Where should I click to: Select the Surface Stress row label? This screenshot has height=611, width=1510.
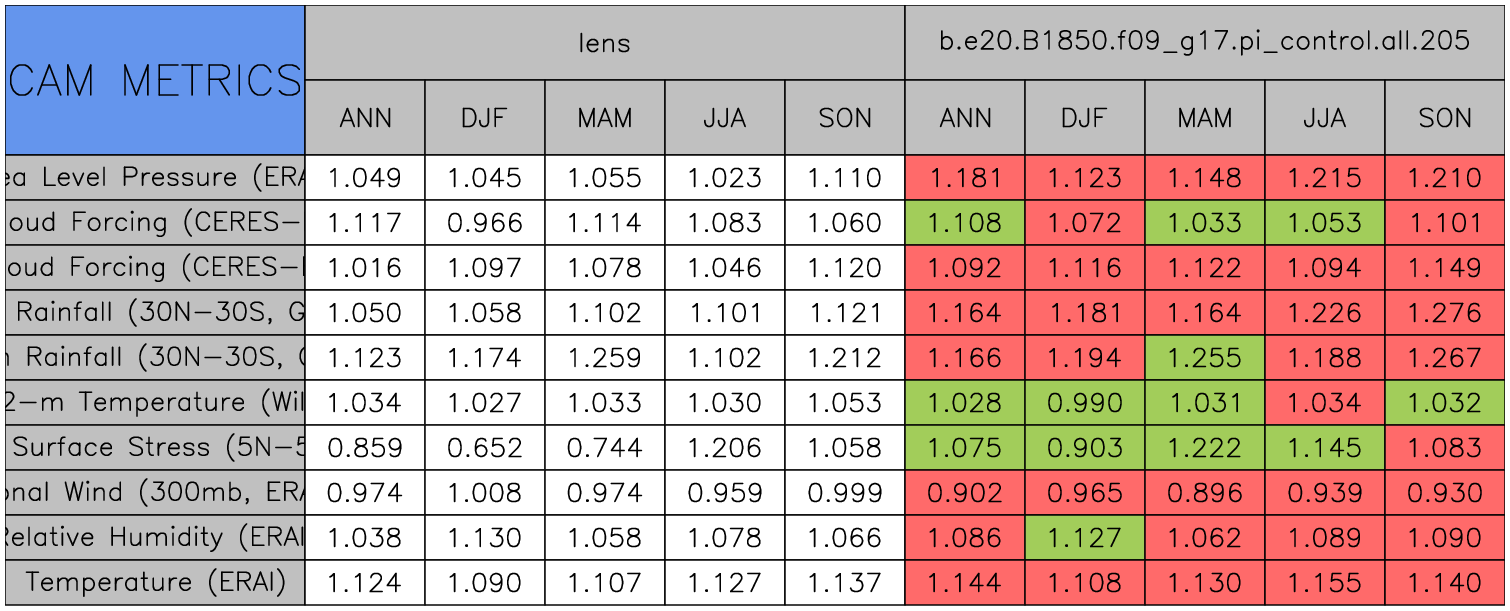pyautogui.click(x=155, y=447)
